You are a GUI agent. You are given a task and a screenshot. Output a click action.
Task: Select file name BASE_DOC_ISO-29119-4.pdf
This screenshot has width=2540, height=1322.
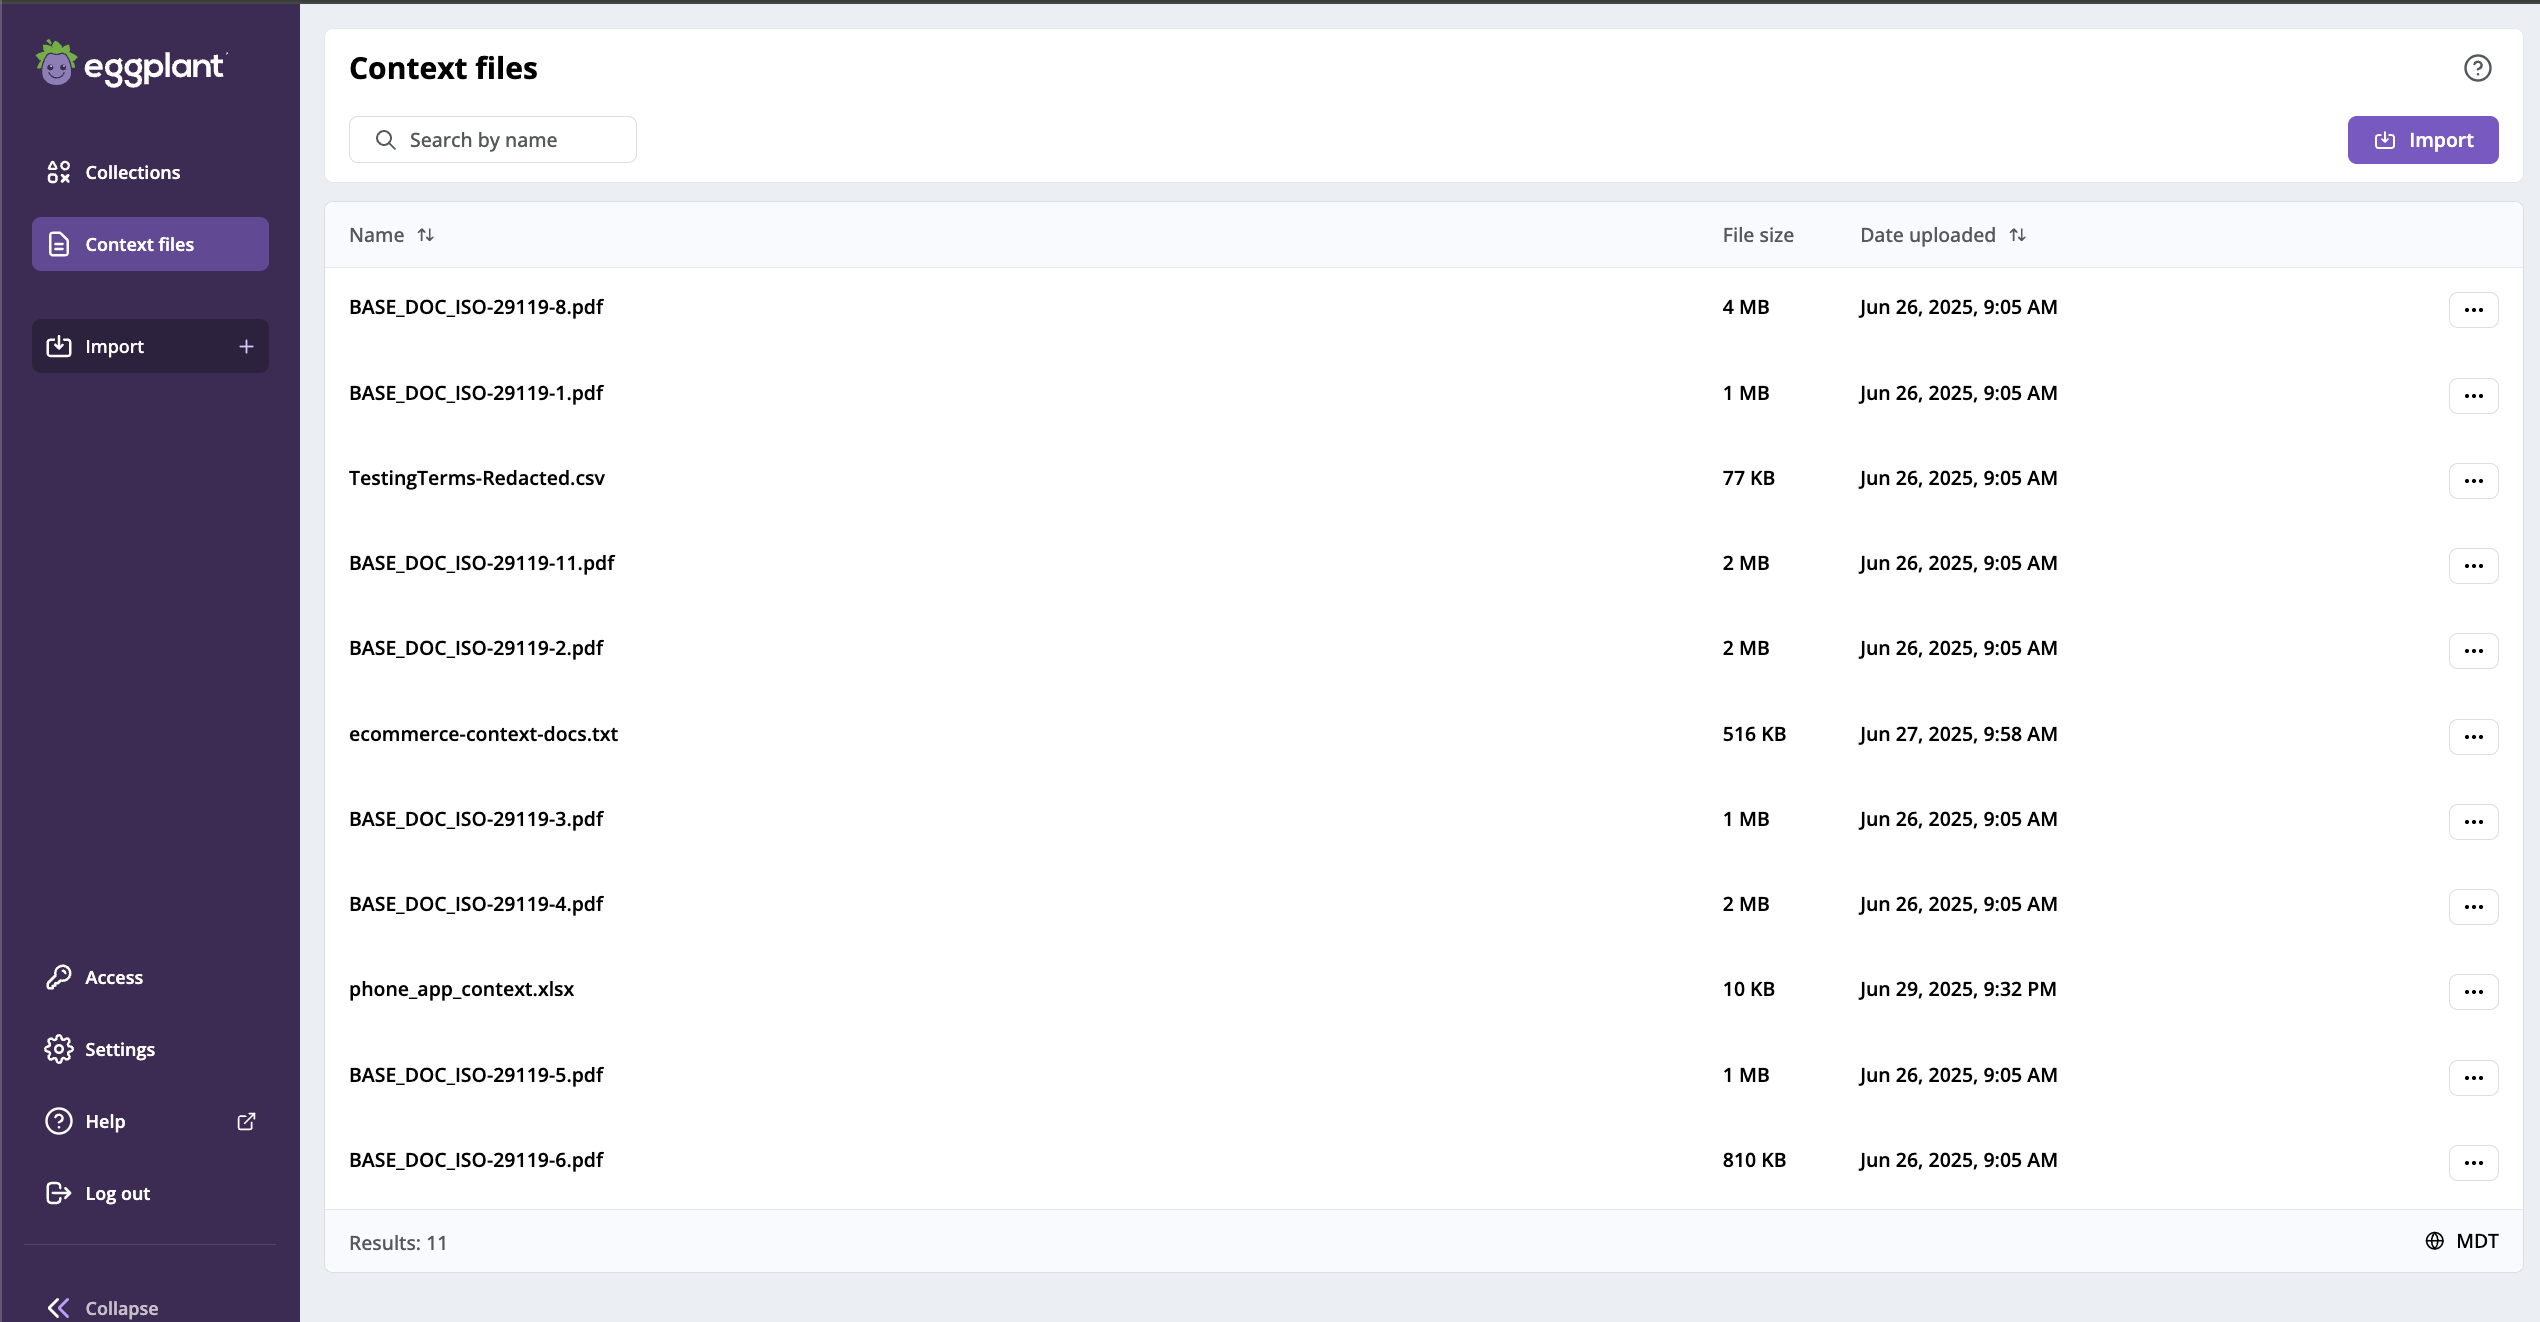pos(476,904)
